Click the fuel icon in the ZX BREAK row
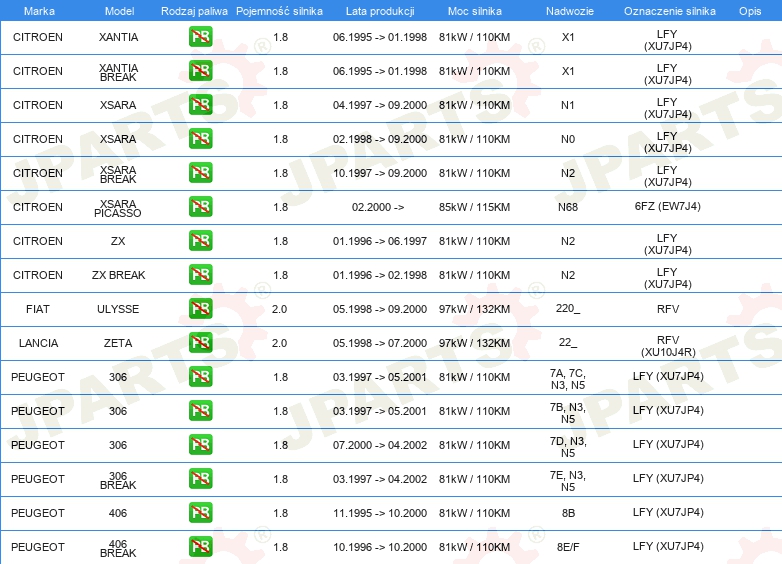Screen dimensions: 782x564 pos(200,274)
